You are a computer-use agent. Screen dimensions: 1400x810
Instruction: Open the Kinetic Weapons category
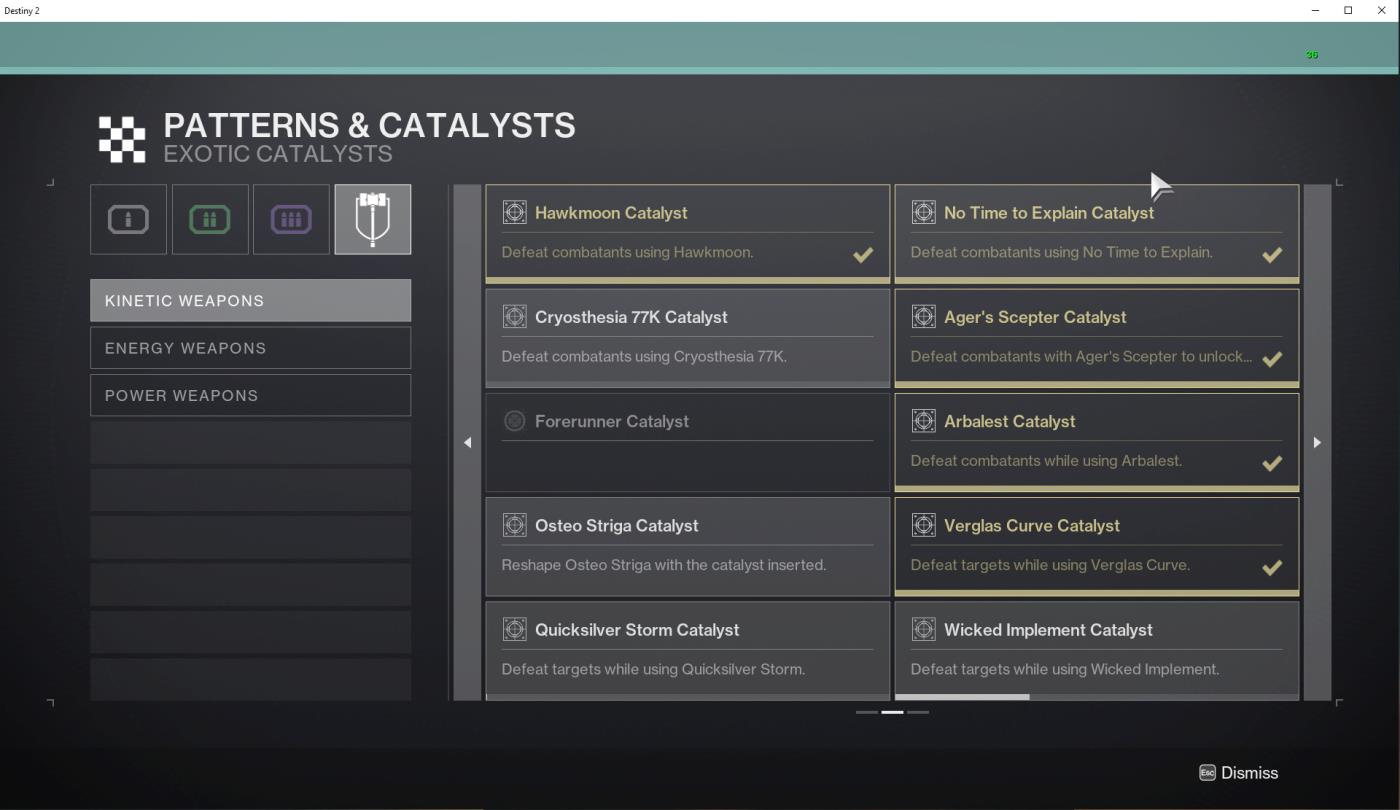tap(250, 301)
